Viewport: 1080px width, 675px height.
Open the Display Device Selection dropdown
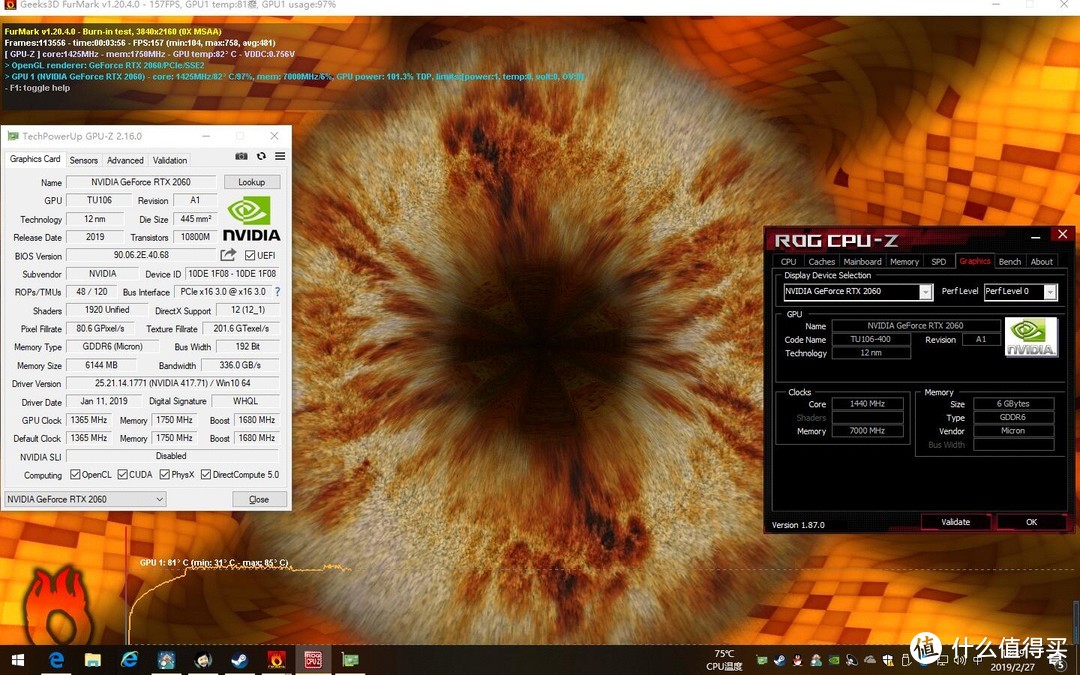(x=858, y=291)
